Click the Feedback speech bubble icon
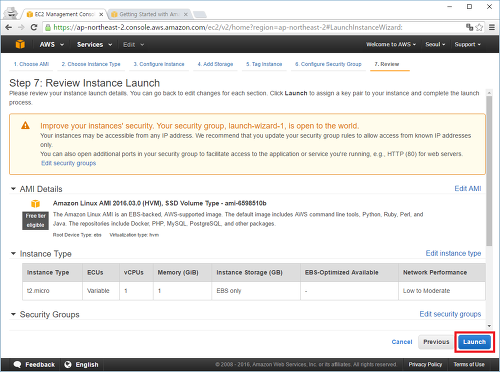The image size is (500, 372). click(x=17, y=364)
